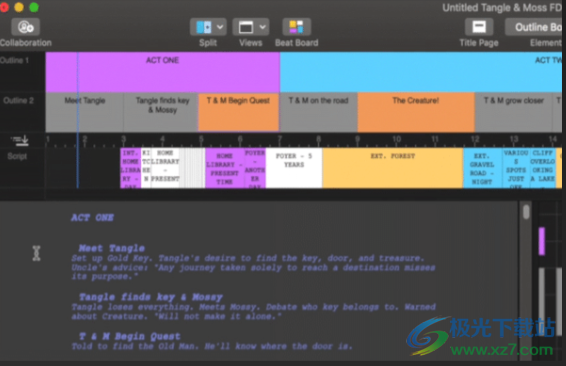Viewport: 566px width, 366px height.
Task: Click the Split view icon
Action: [x=204, y=27]
